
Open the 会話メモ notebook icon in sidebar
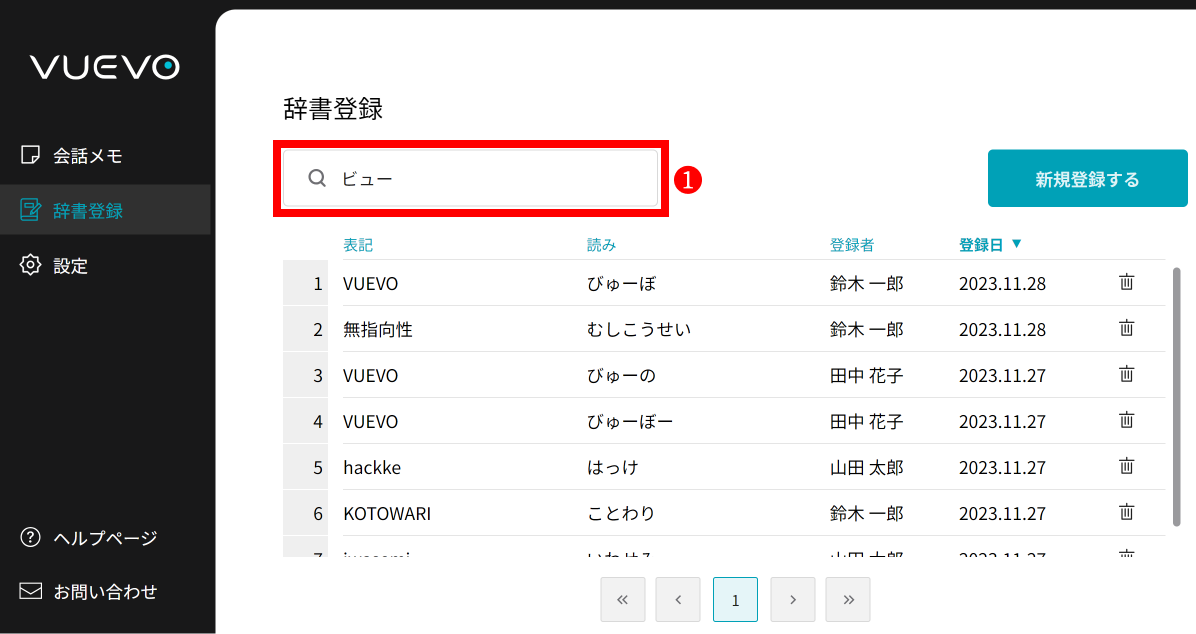coord(30,155)
